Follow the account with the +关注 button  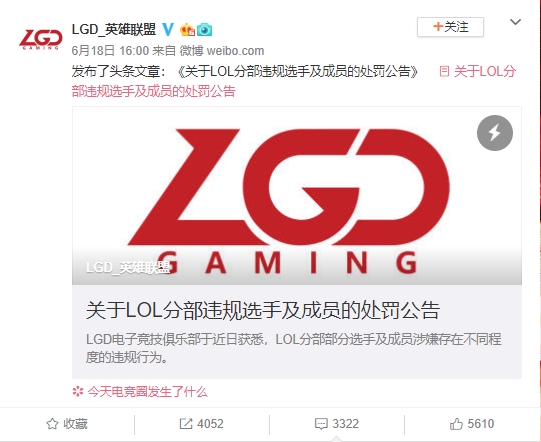[x=450, y=27]
